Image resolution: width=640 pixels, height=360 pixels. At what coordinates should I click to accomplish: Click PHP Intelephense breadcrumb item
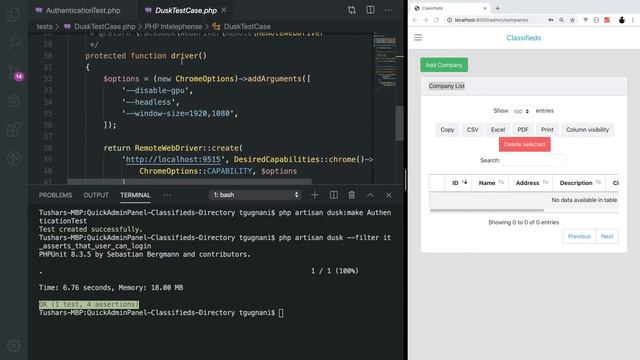point(173,27)
